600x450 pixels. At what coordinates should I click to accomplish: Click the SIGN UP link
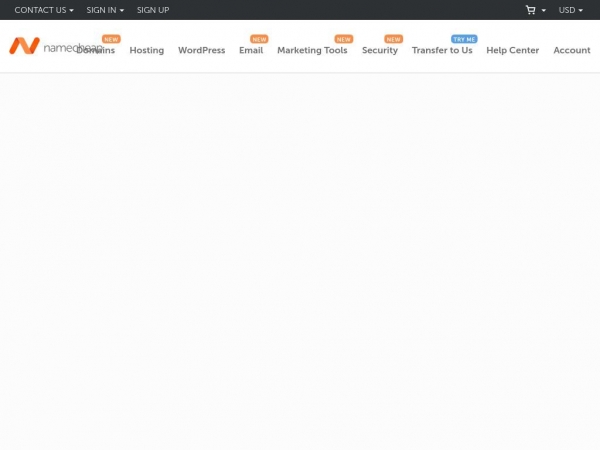(x=153, y=10)
